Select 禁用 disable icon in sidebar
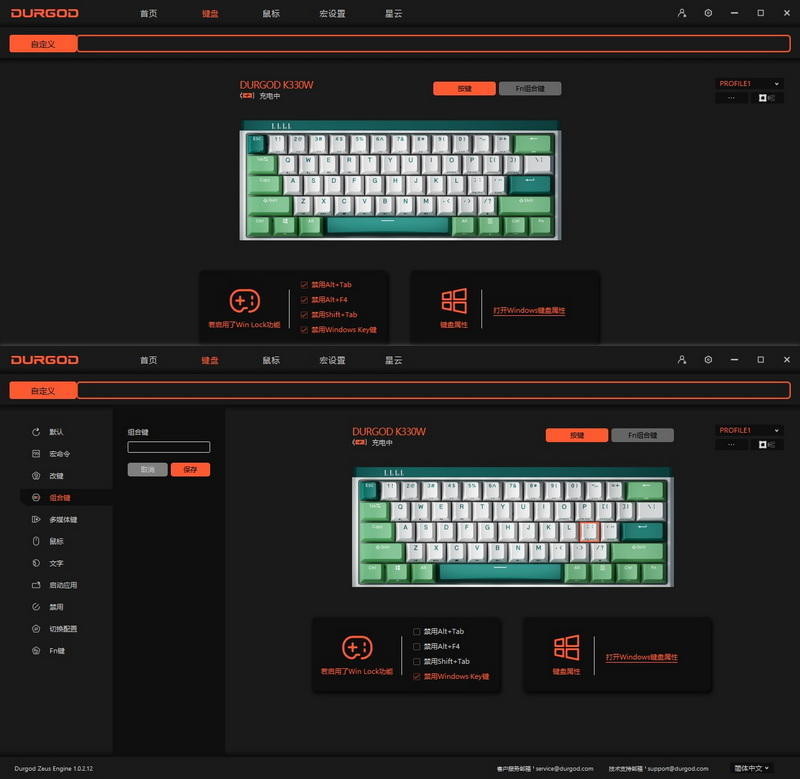The width and height of the screenshot is (800, 779). click(x=36, y=607)
